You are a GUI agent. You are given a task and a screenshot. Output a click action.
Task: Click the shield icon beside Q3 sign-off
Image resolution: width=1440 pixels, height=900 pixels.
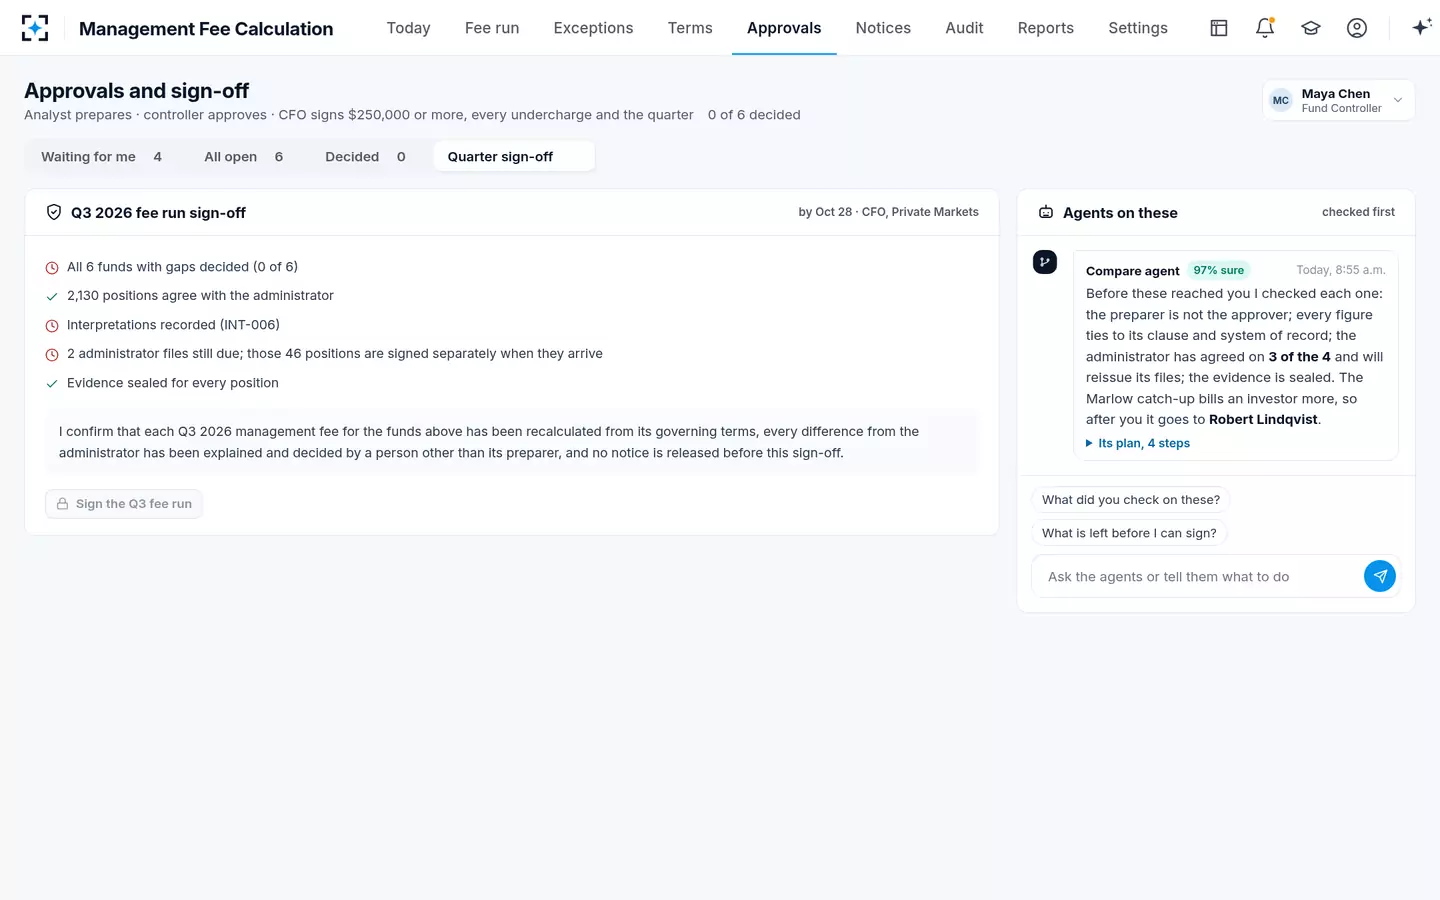(54, 212)
